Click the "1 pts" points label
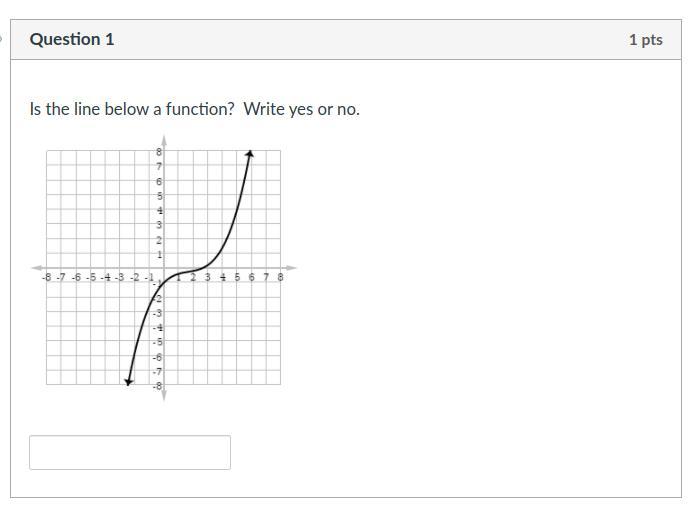Screen dimensions: 689x522 645,40
